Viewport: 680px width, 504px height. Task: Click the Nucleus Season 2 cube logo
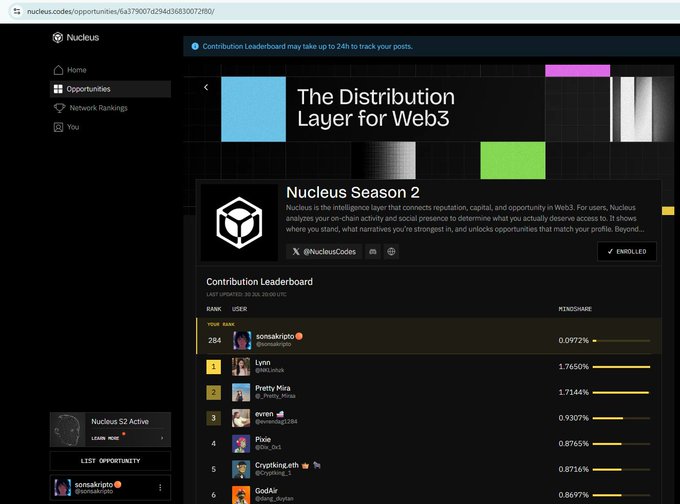tap(239, 223)
